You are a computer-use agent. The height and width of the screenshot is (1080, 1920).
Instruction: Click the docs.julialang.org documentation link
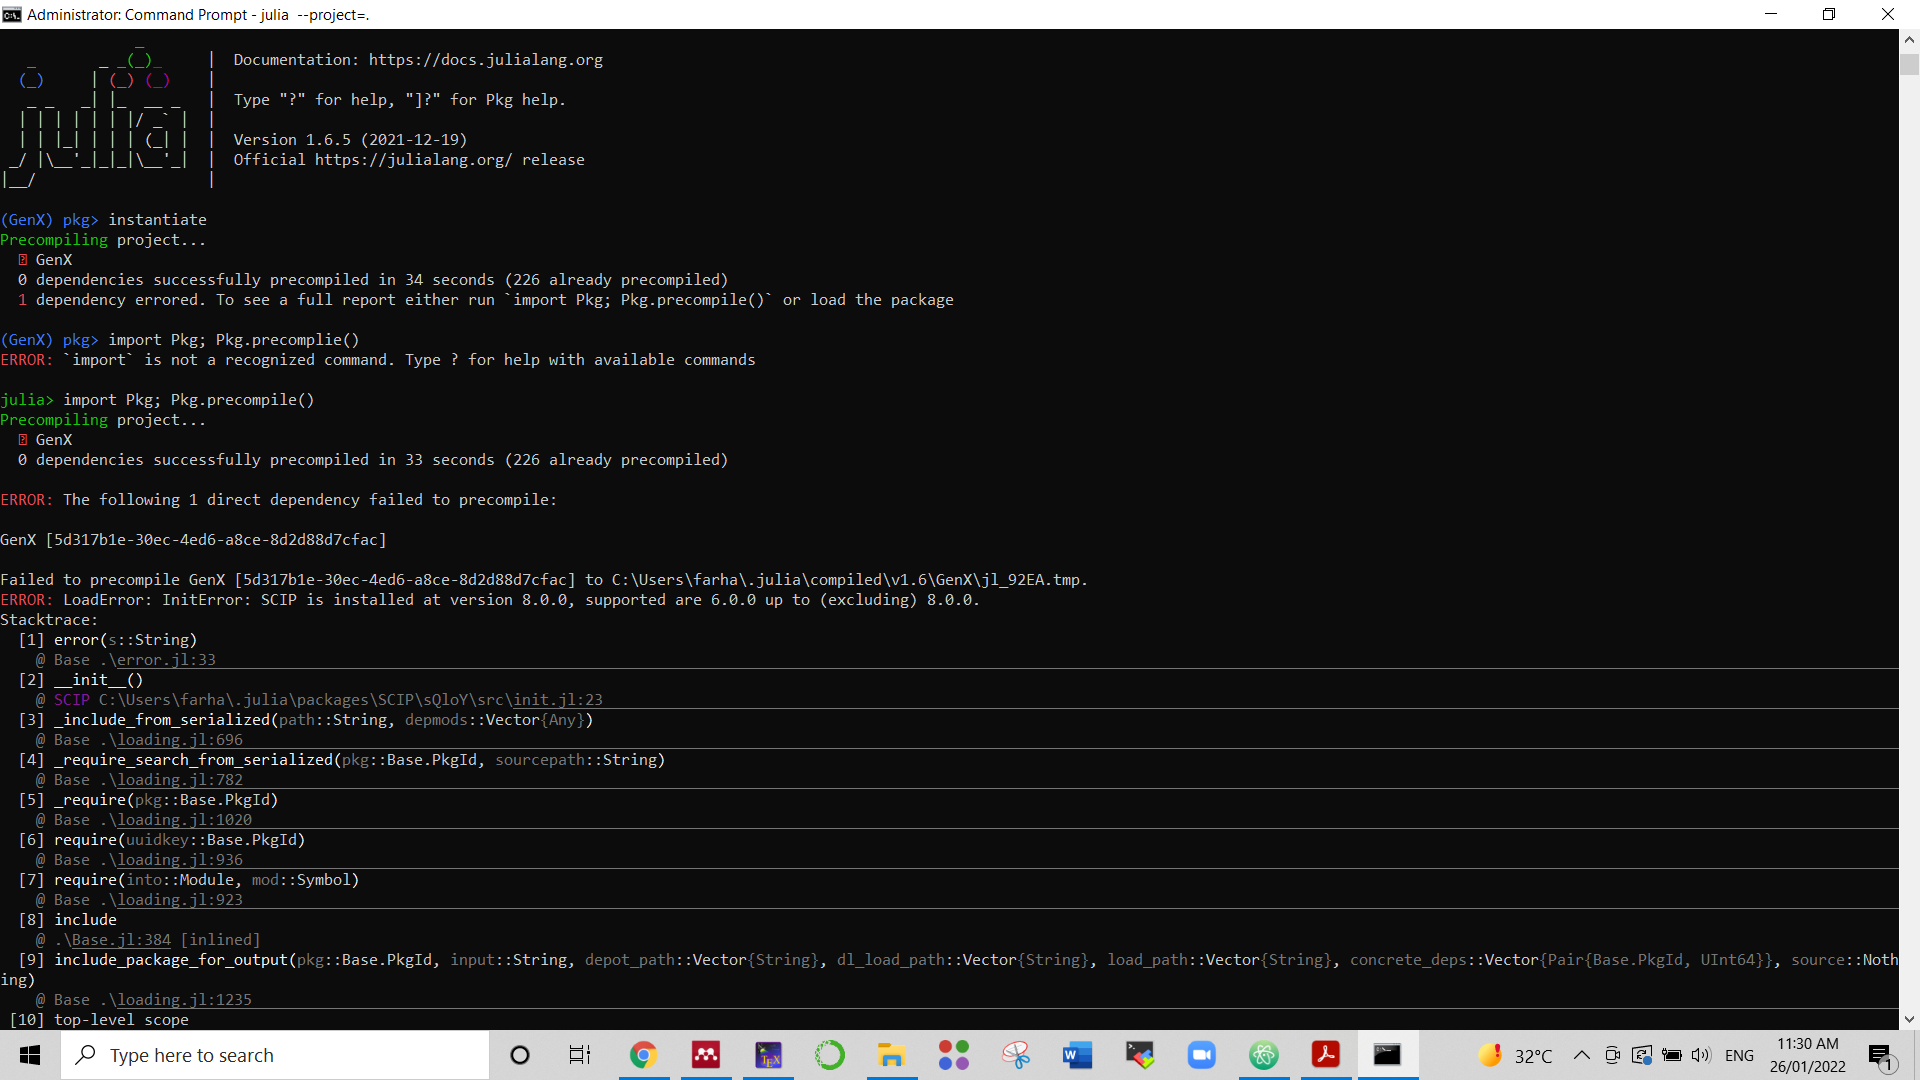[x=486, y=59]
